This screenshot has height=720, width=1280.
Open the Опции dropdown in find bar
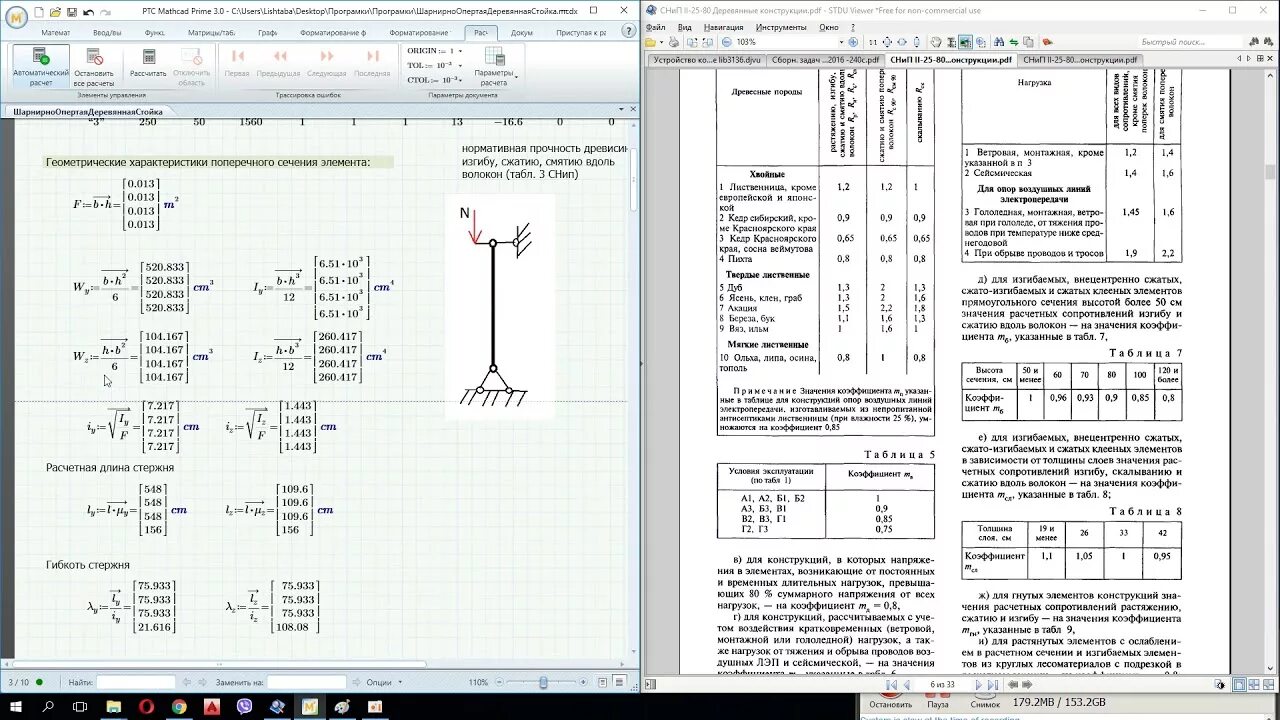(x=383, y=682)
